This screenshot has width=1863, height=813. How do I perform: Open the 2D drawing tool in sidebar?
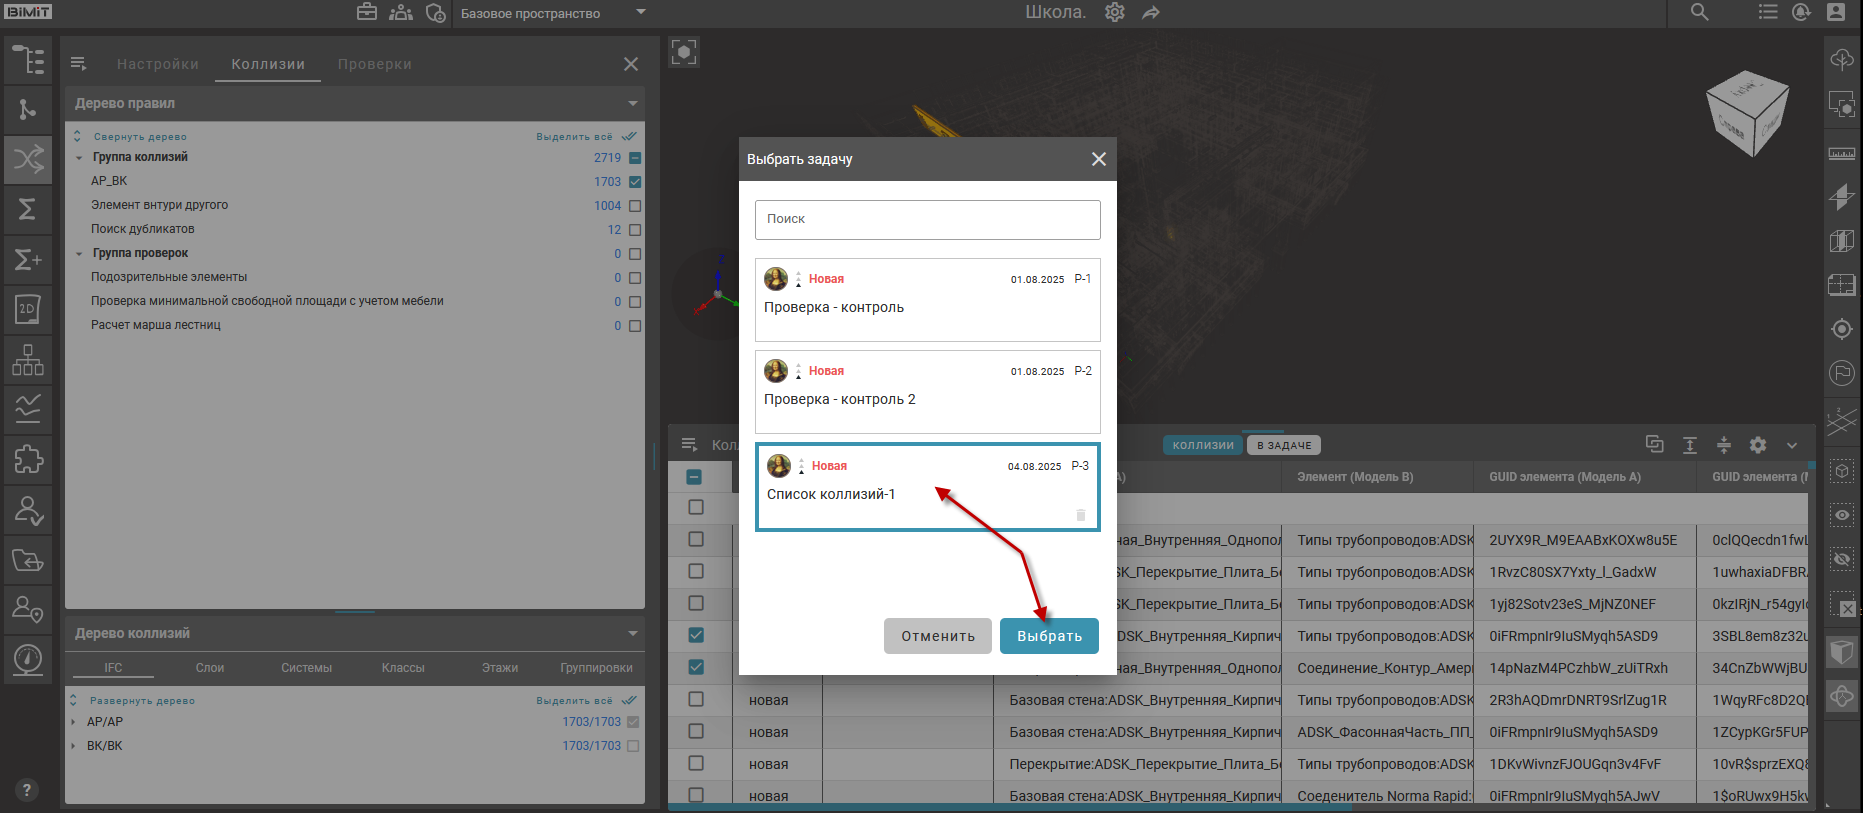[x=28, y=310]
